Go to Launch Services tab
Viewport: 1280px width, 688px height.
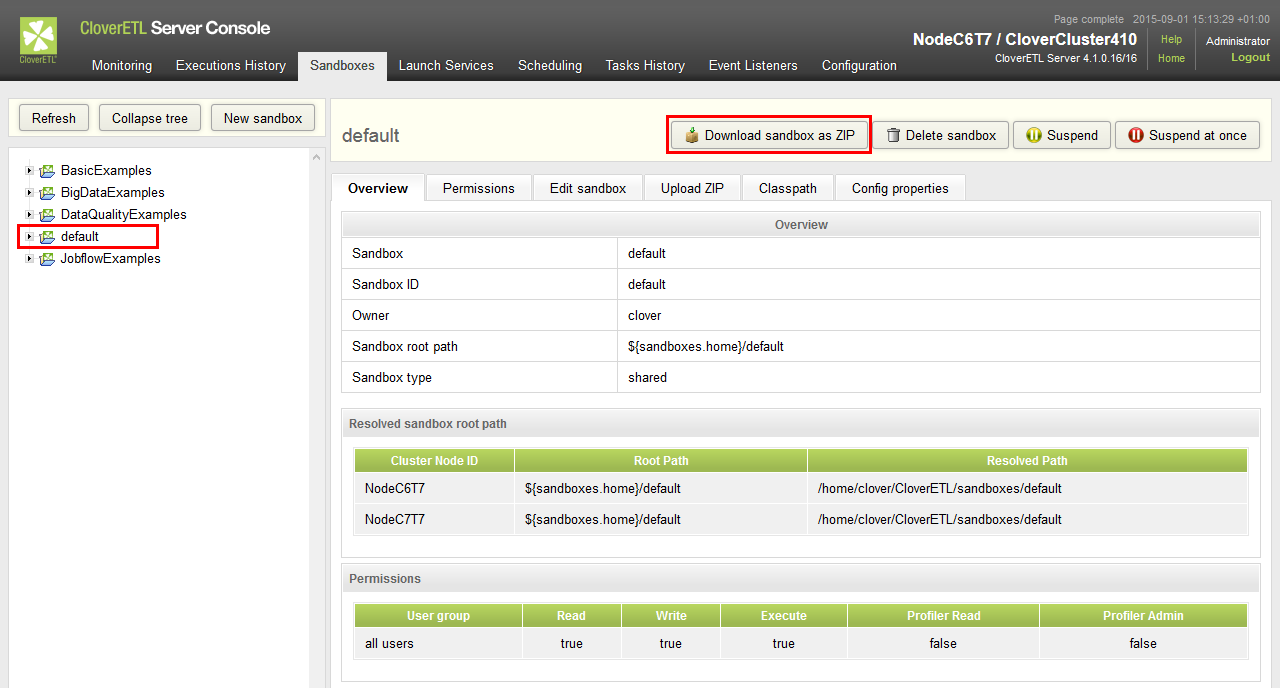(x=446, y=65)
